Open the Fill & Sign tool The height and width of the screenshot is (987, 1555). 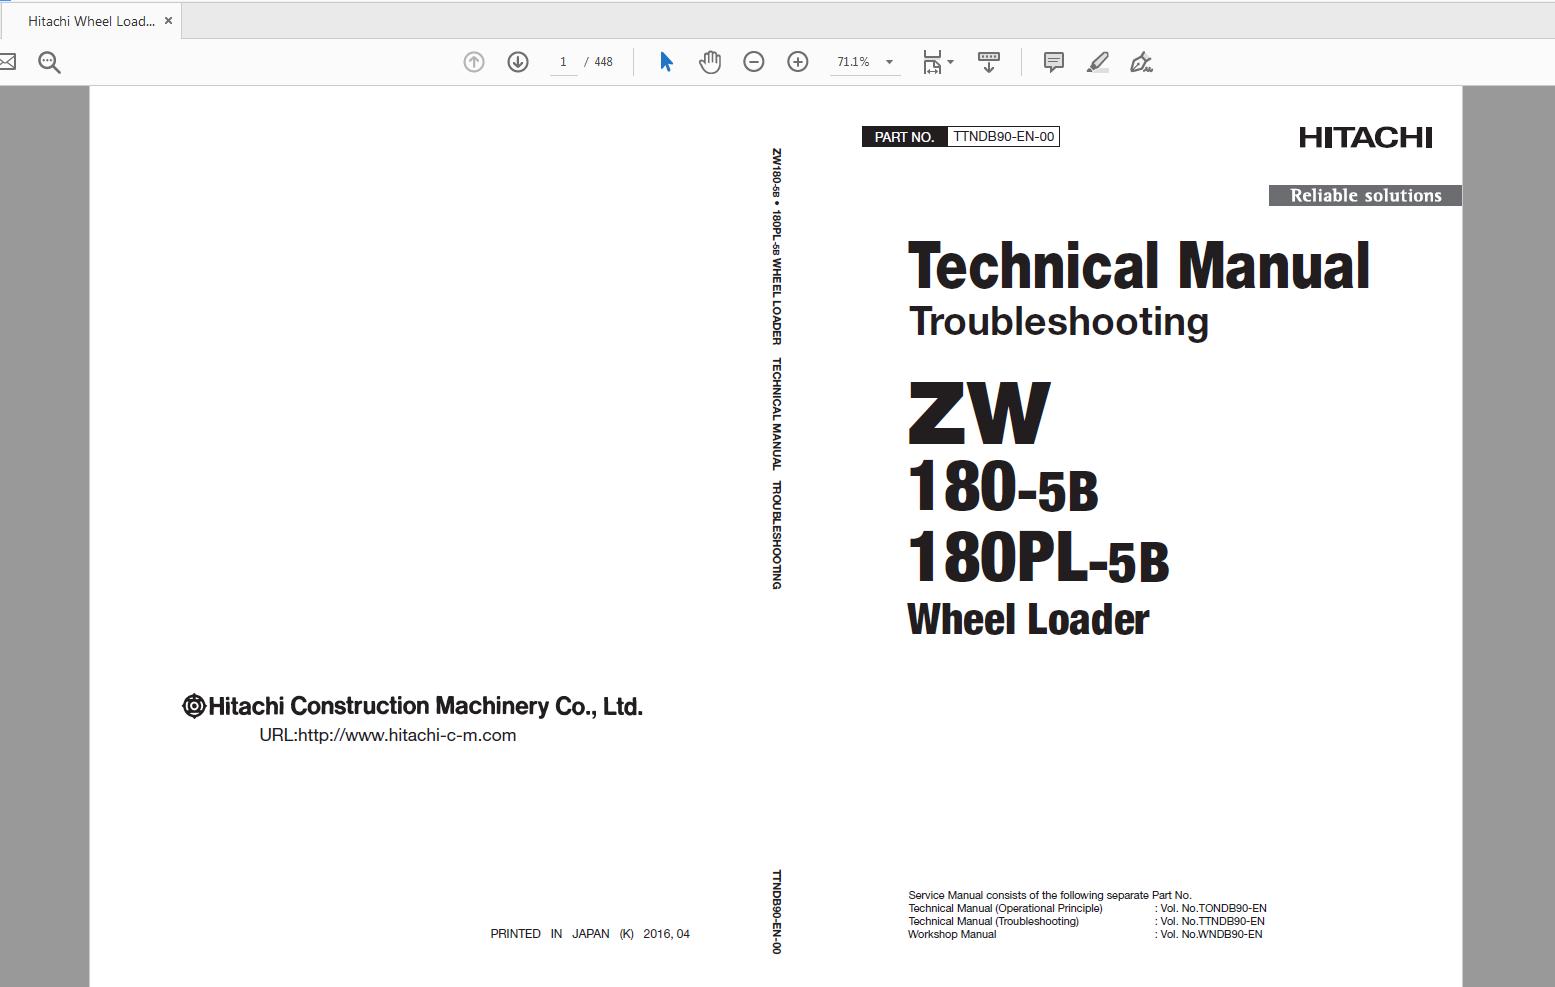[1141, 62]
